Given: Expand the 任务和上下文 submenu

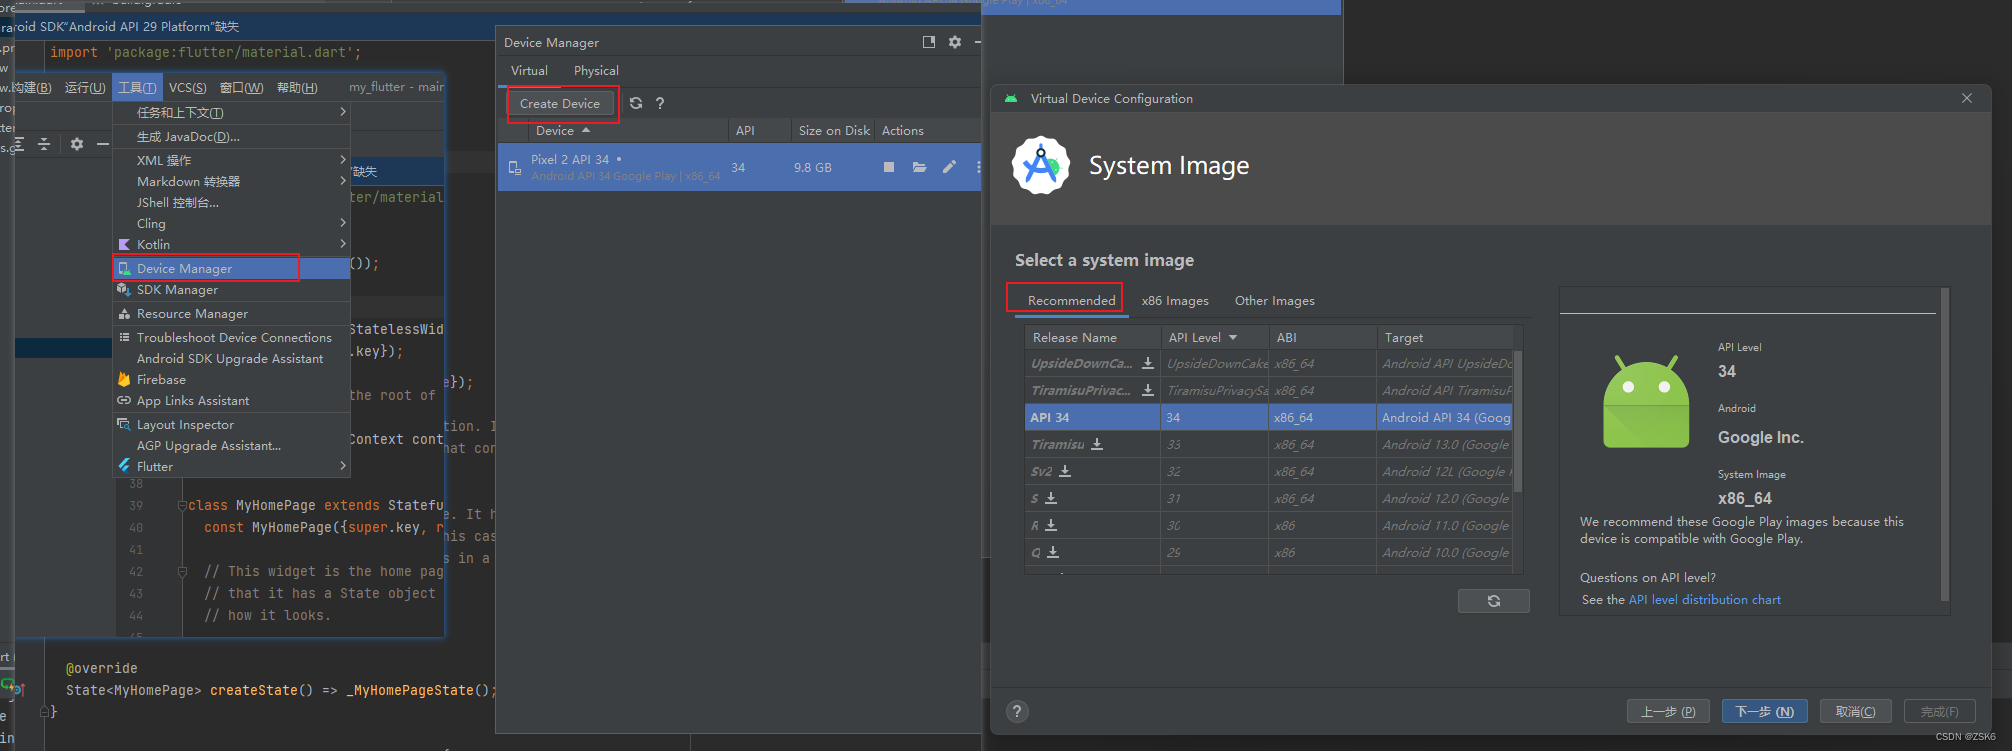Looking at the screenshot, I should tap(232, 112).
